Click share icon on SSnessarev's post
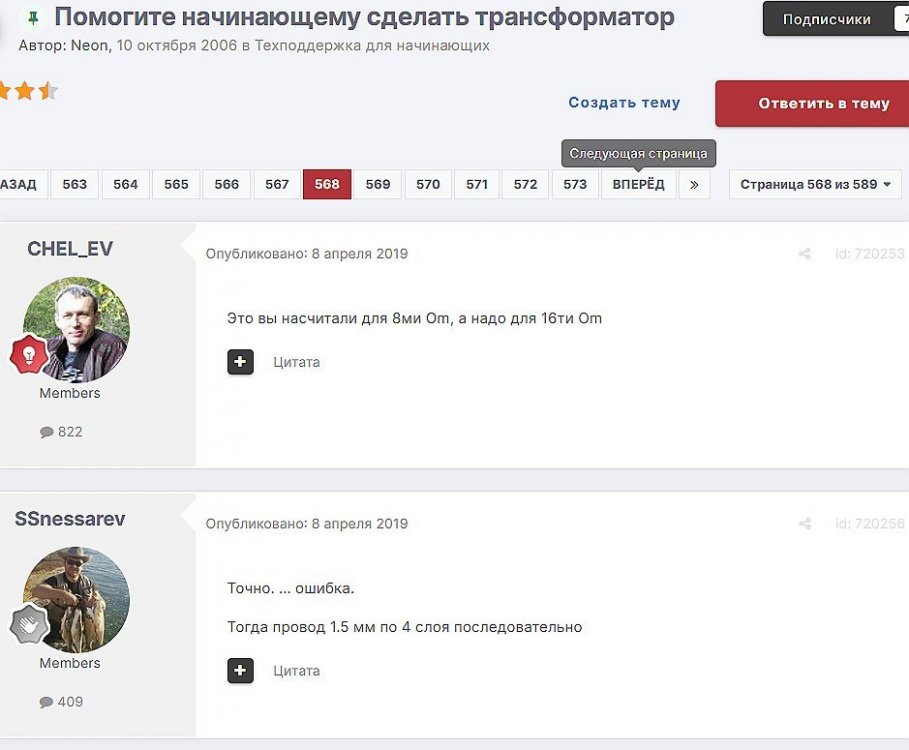The height and width of the screenshot is (750, 909). click(x=804, y=524)
